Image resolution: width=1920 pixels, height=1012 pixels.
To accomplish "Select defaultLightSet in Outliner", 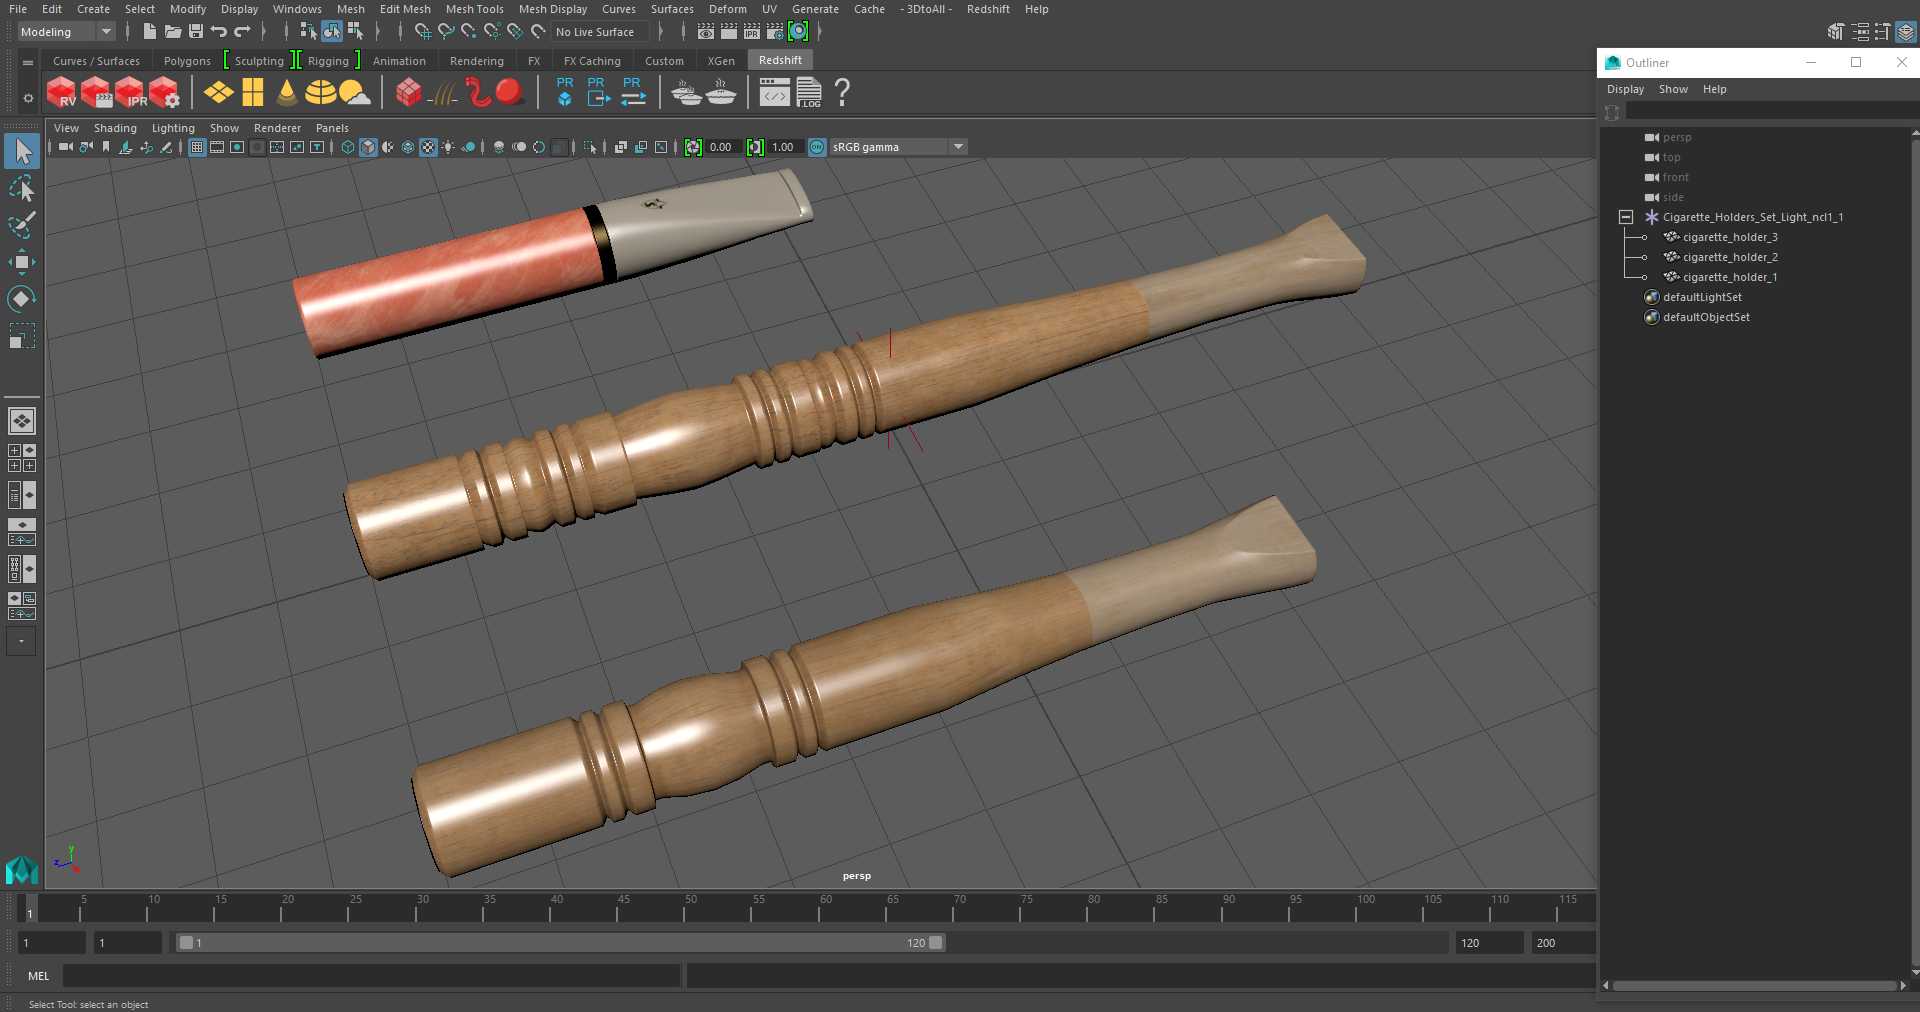I will (1701, 297).
